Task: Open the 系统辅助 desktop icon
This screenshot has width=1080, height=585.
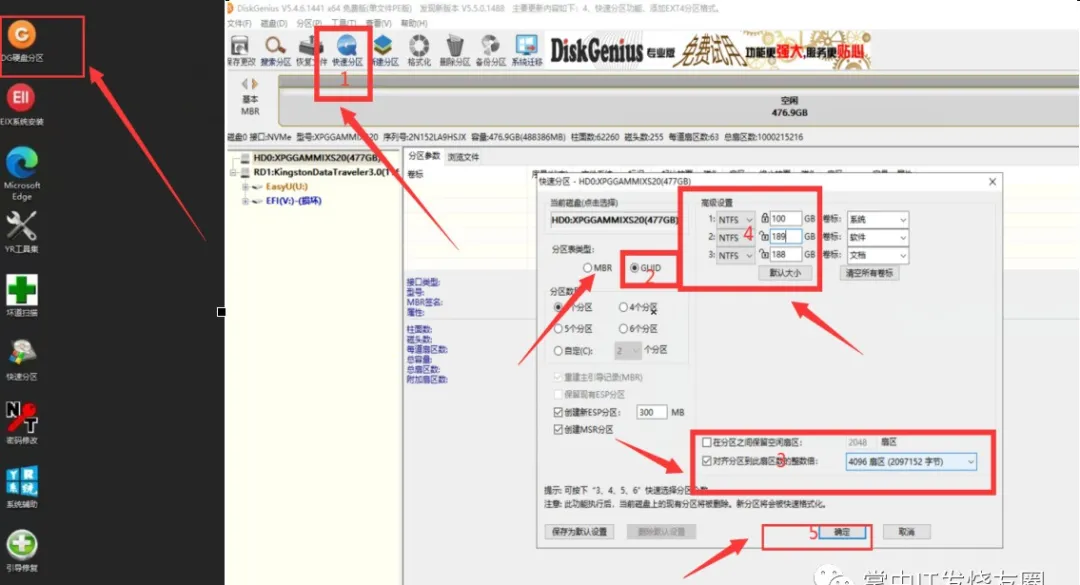Action: pos(21,486)
